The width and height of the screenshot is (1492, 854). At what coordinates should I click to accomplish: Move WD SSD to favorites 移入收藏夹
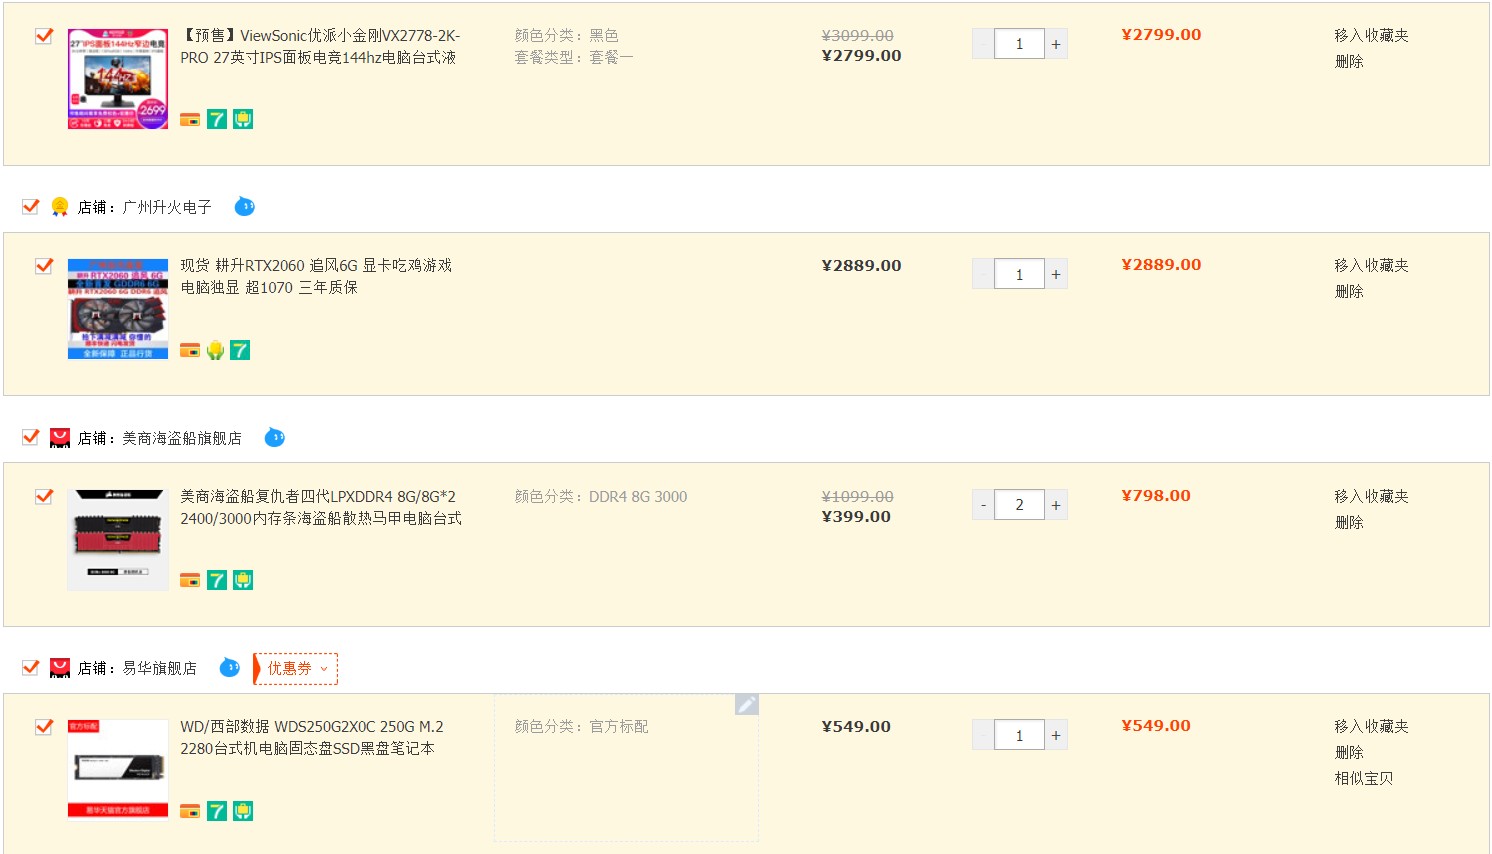pos(1371,726)
